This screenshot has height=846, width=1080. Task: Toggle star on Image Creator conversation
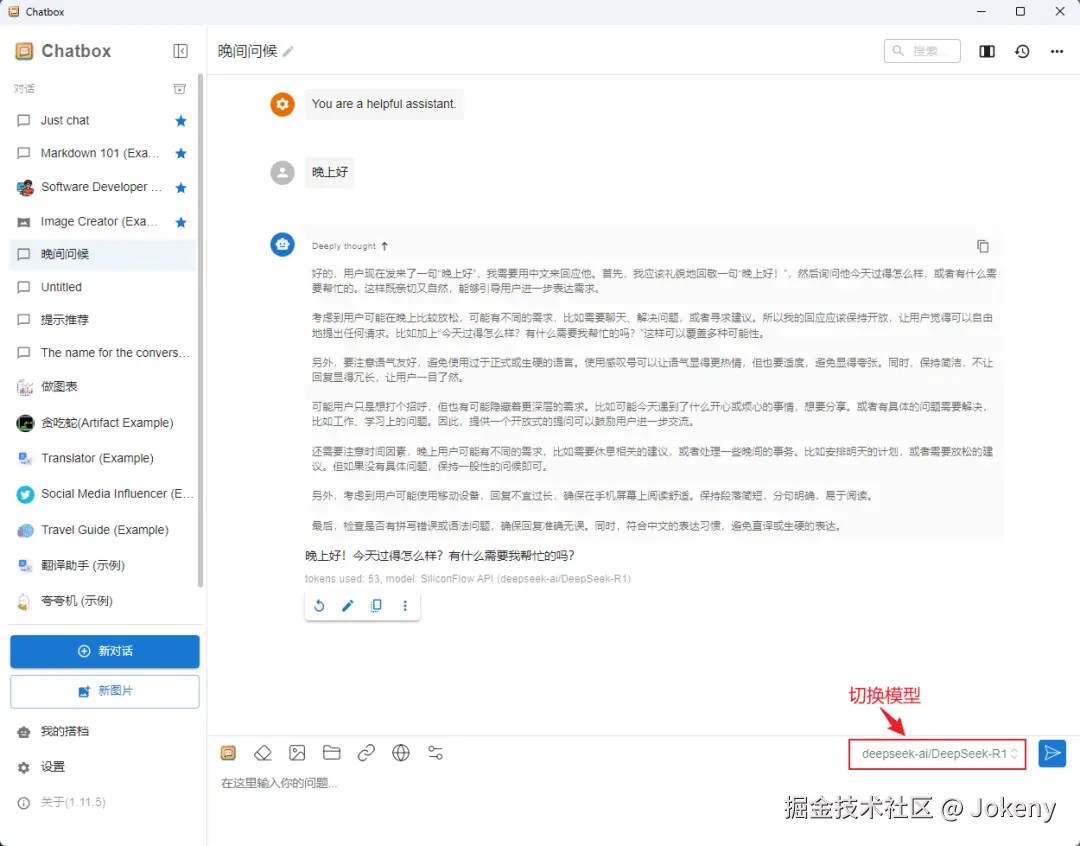(x=181, y=222)
